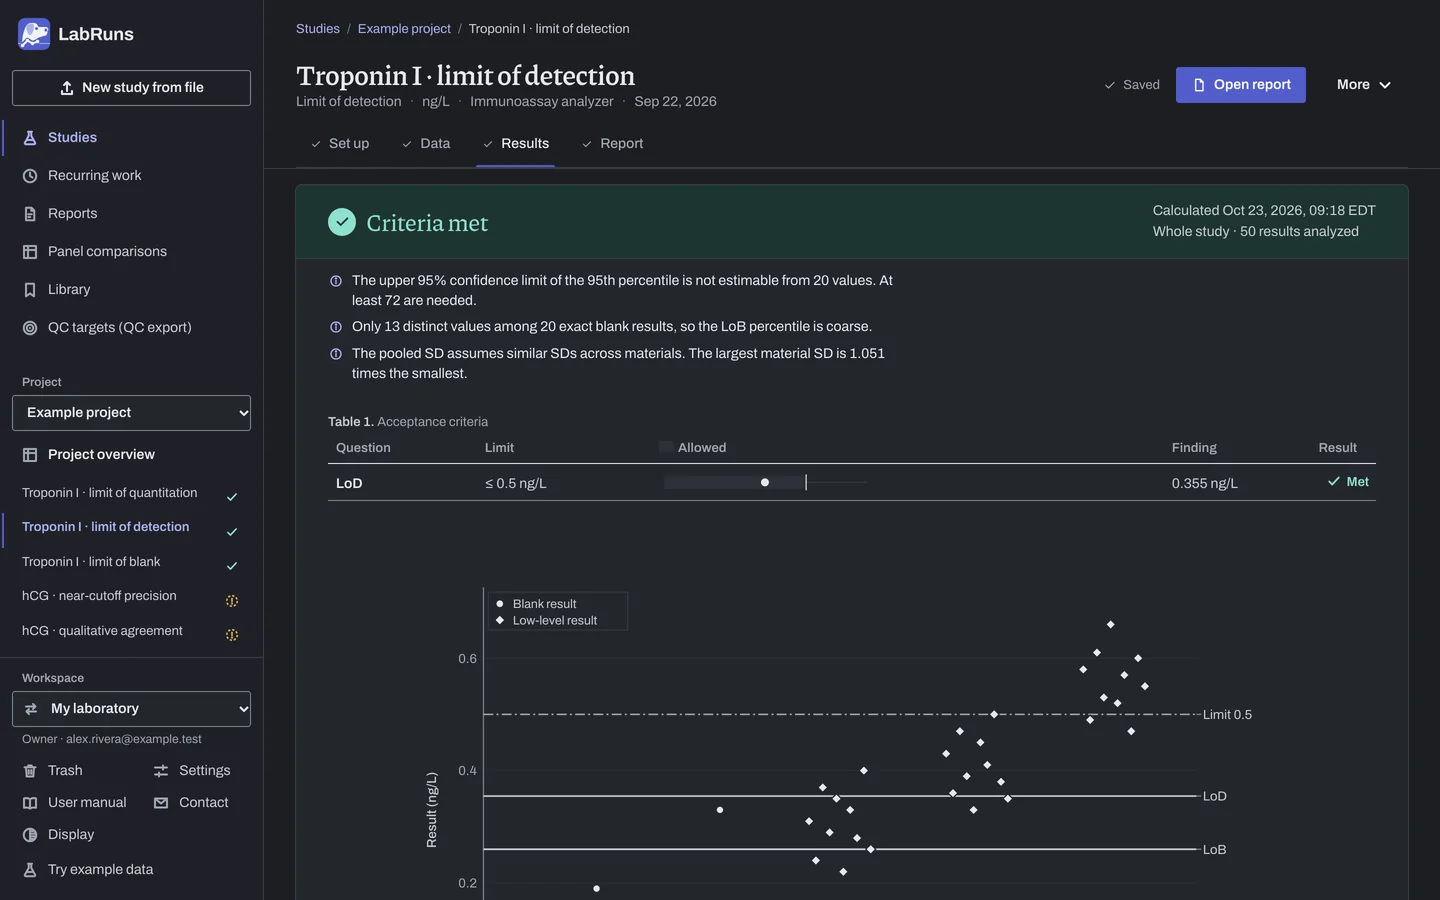Follow the Studies breadcrumb link
Image resolution: width=1440 pixels, height=900 pixels.
318,29
